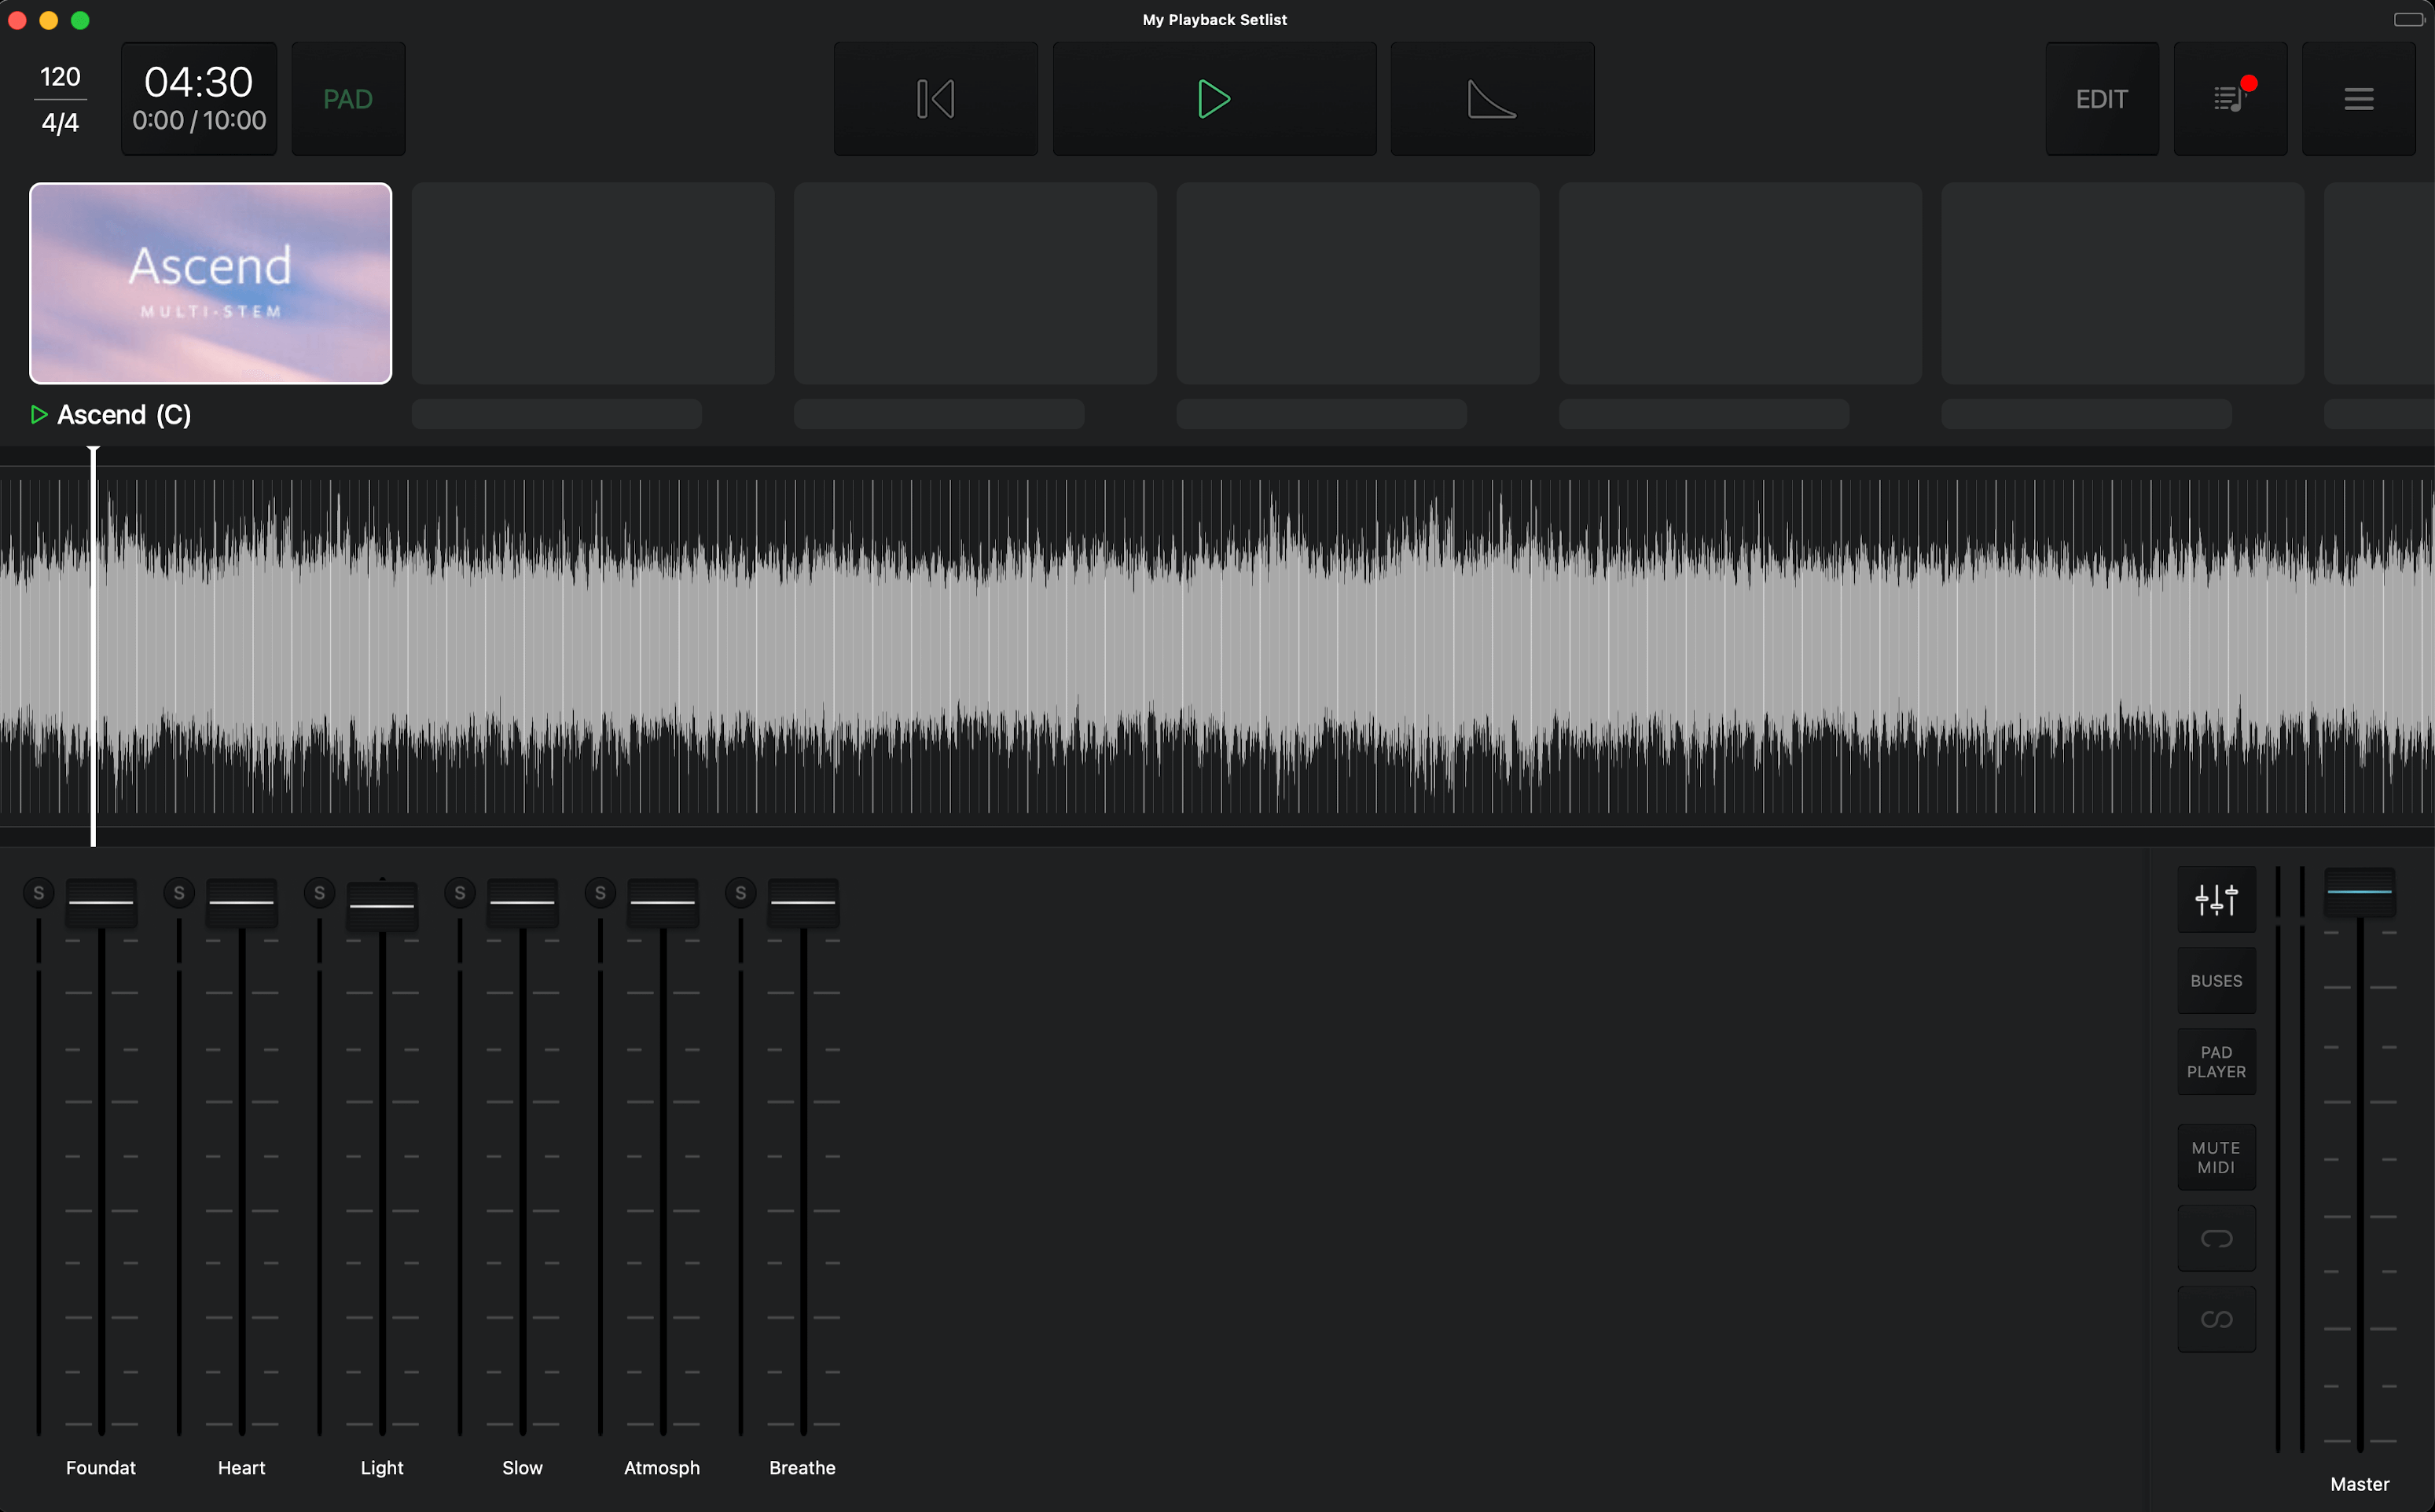Click the Foundat volume fader handle

tap(101, 902)
